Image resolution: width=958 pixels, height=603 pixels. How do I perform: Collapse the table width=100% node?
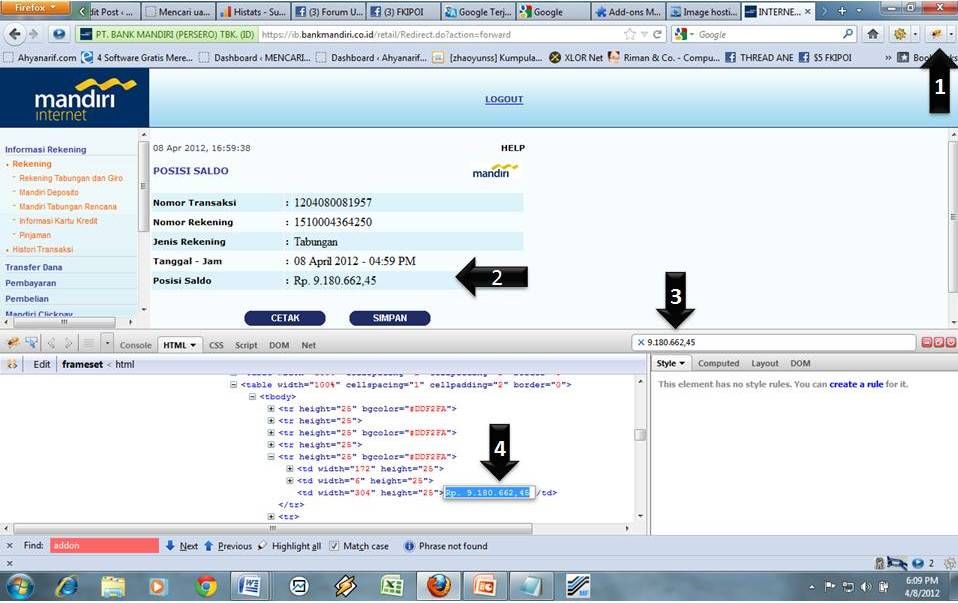pos(233,385)
